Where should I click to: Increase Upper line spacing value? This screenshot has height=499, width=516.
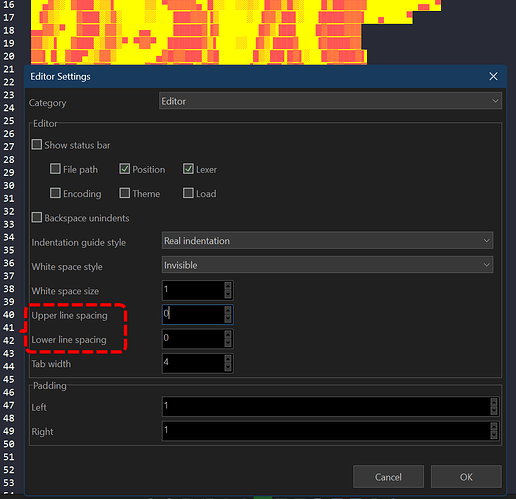(228, 310)
